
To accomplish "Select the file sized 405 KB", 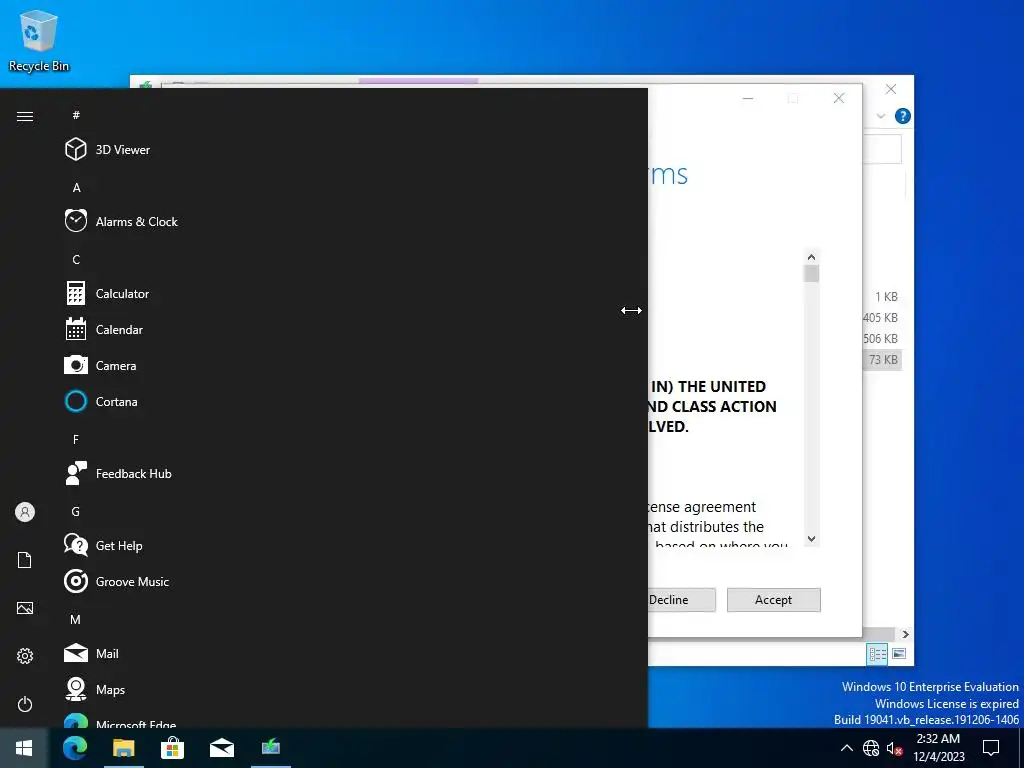I will (x=880, y=317).
